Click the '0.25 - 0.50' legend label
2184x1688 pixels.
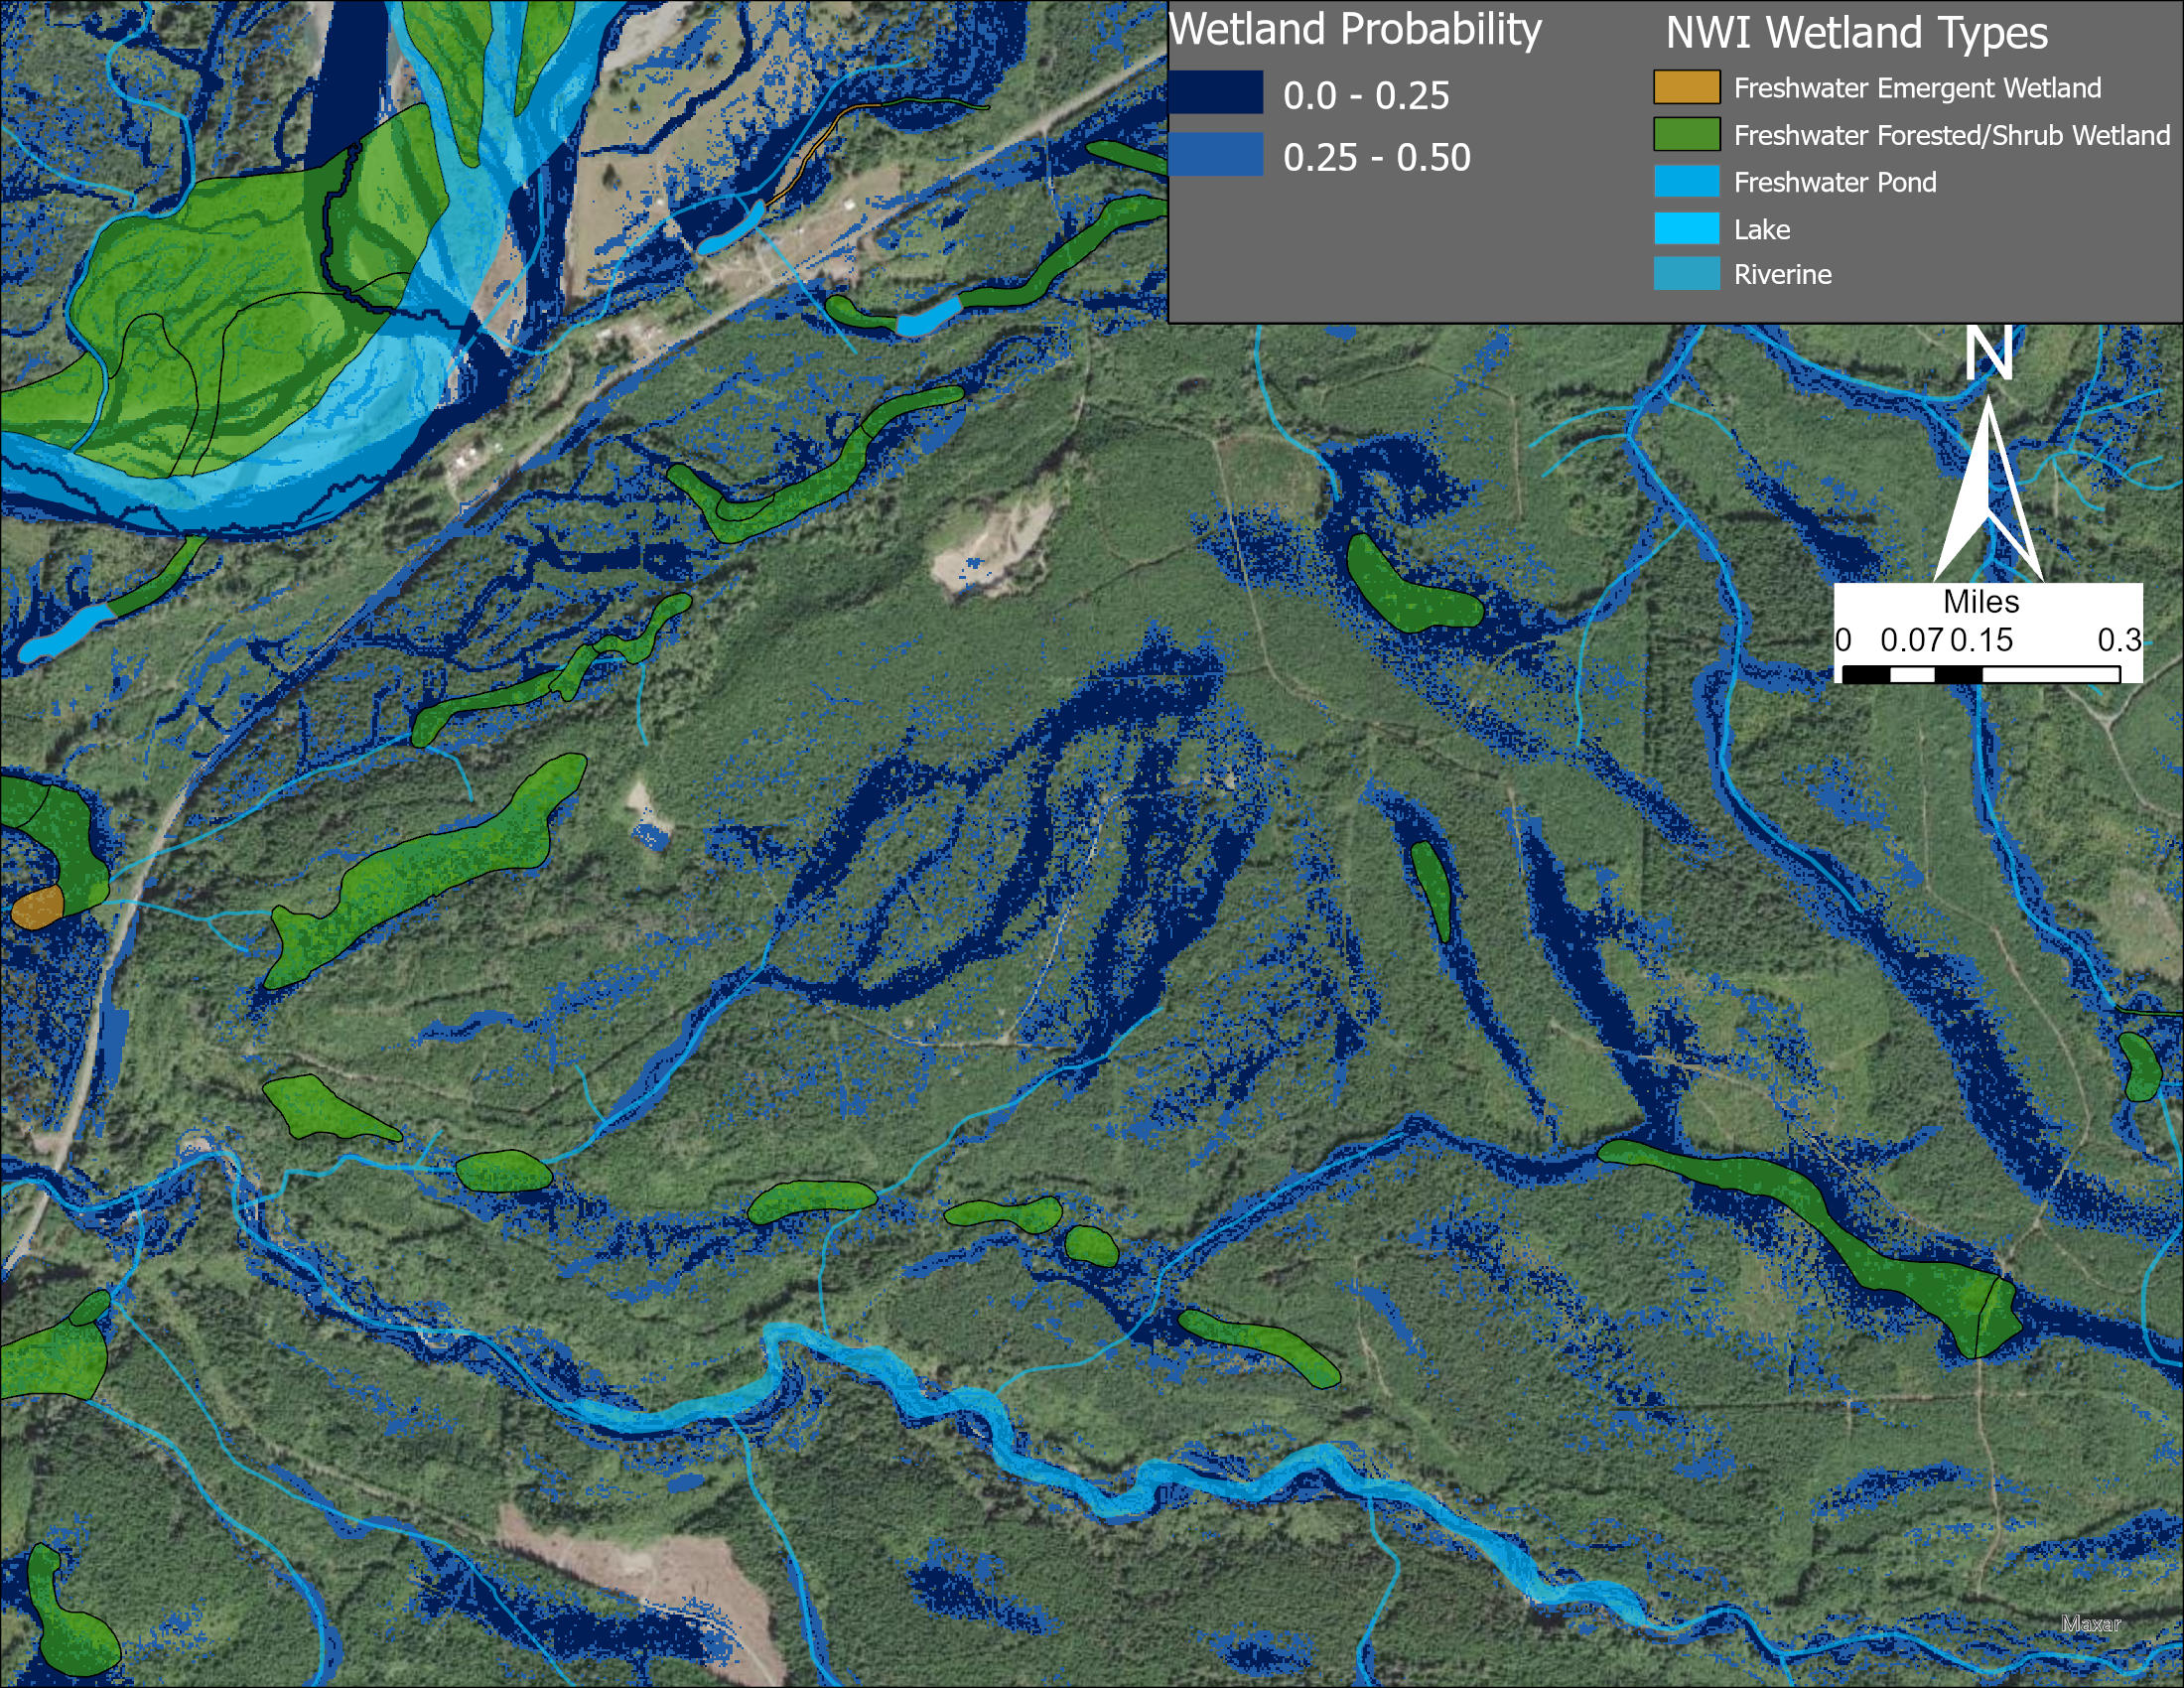(x=1377, y=158)
